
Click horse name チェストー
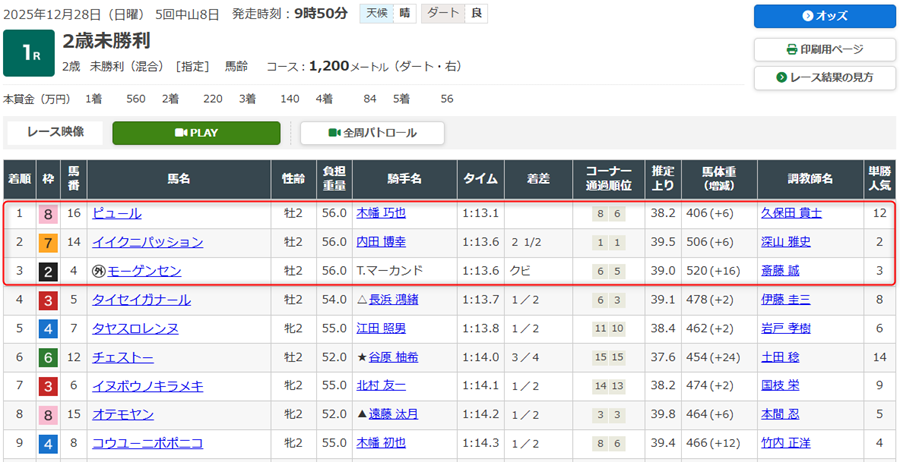pos(123,358)
